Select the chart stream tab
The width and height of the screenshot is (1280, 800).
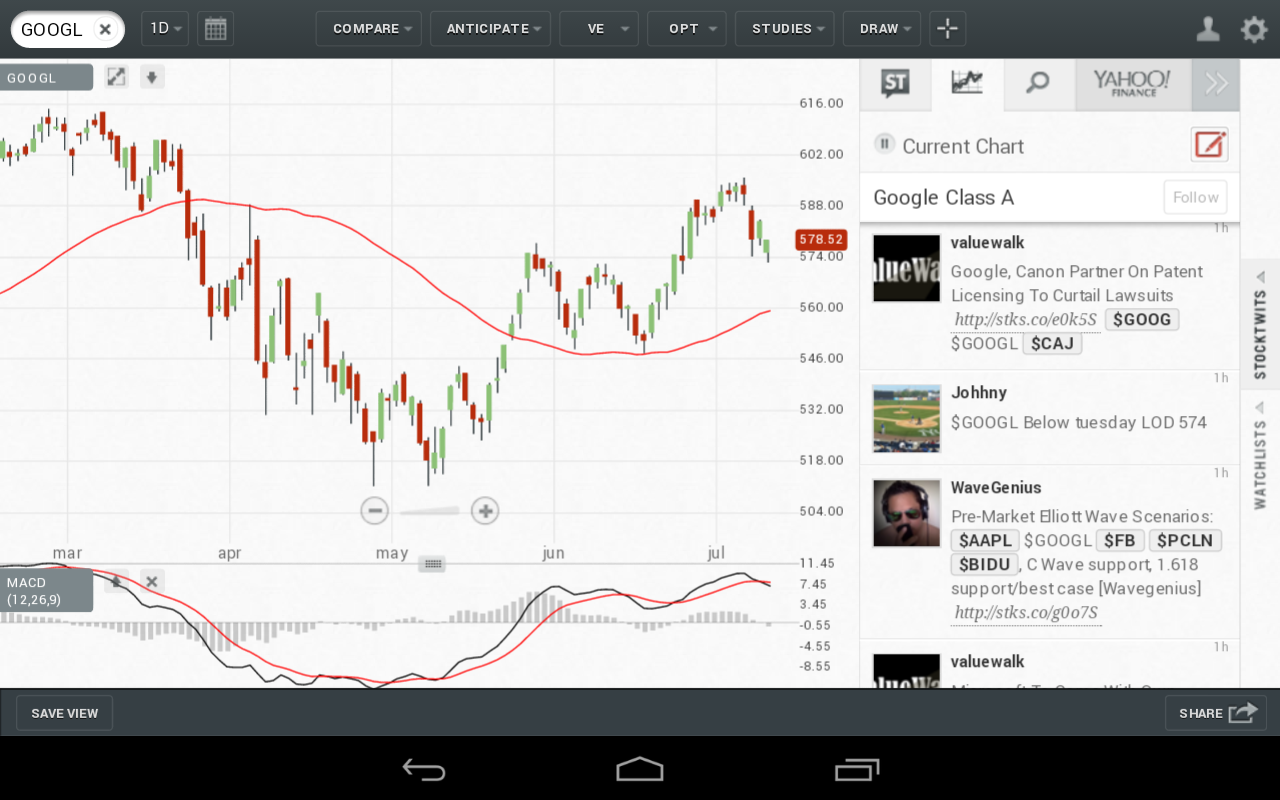pos(967,84)
